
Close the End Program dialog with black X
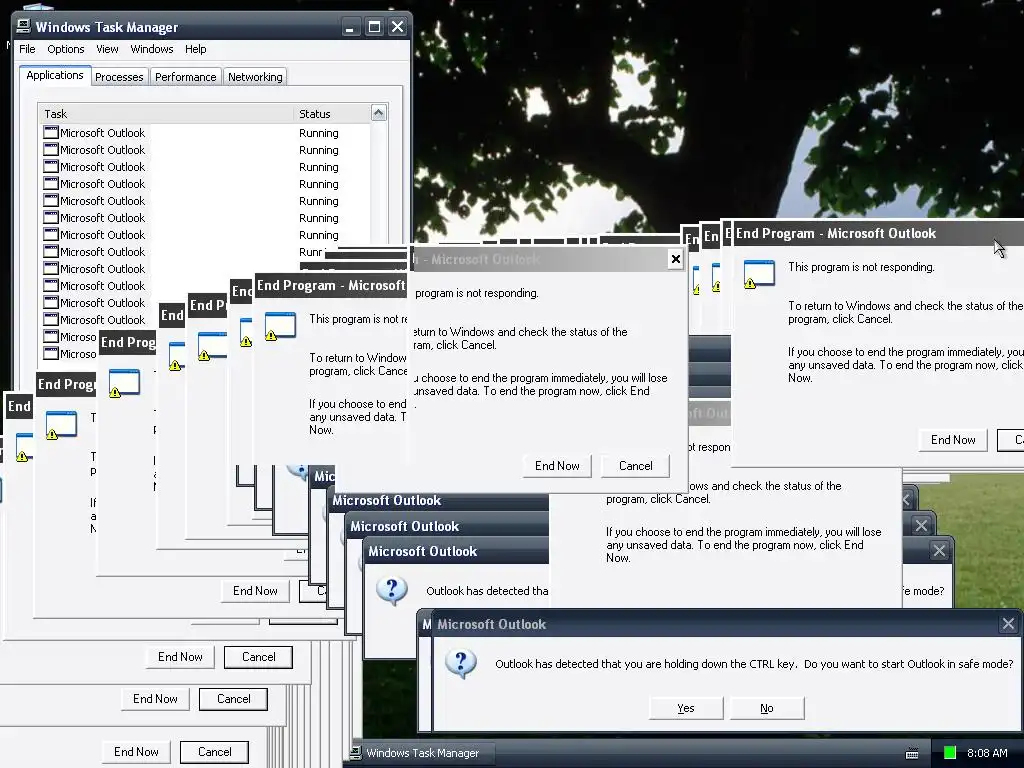[x=675, y=259]
